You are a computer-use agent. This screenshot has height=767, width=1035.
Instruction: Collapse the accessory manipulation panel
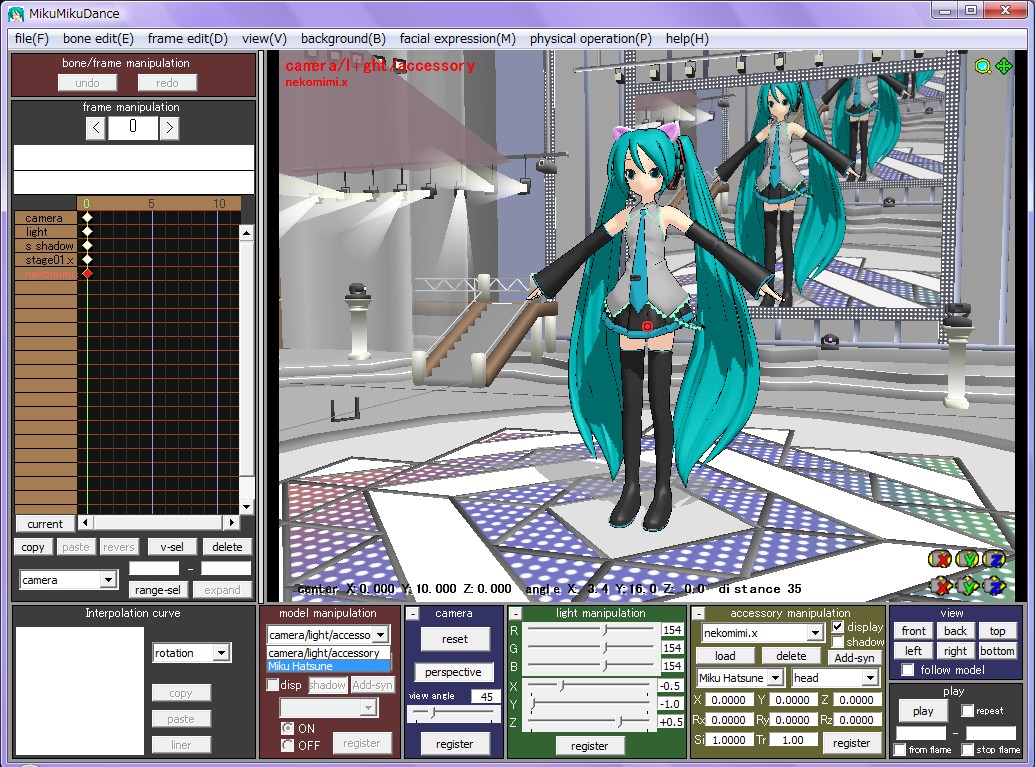(x=698, y=613)
